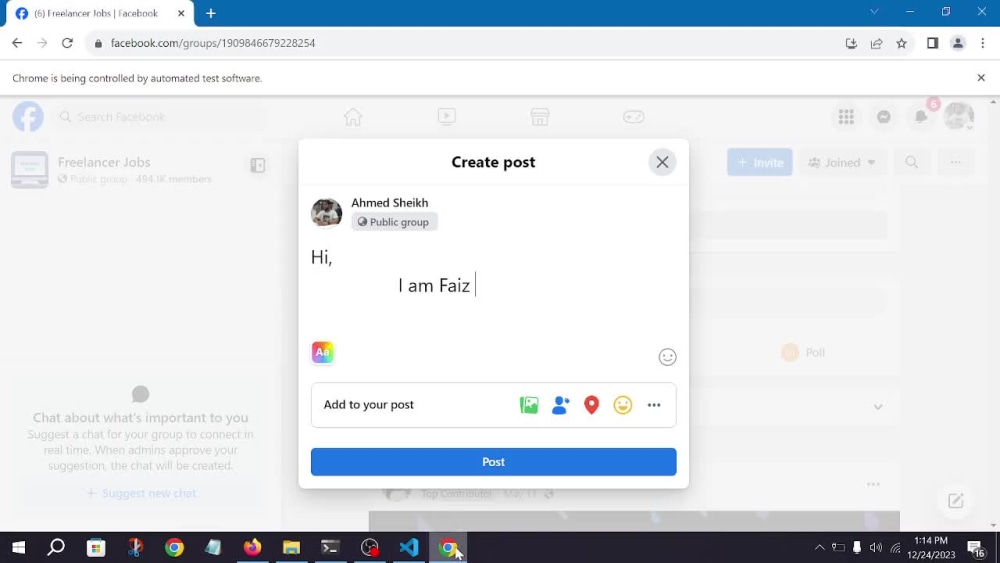Open the Windows notification center
Image resolution: width=1000 pixels, height=563 pixels.
click(975, 547)
